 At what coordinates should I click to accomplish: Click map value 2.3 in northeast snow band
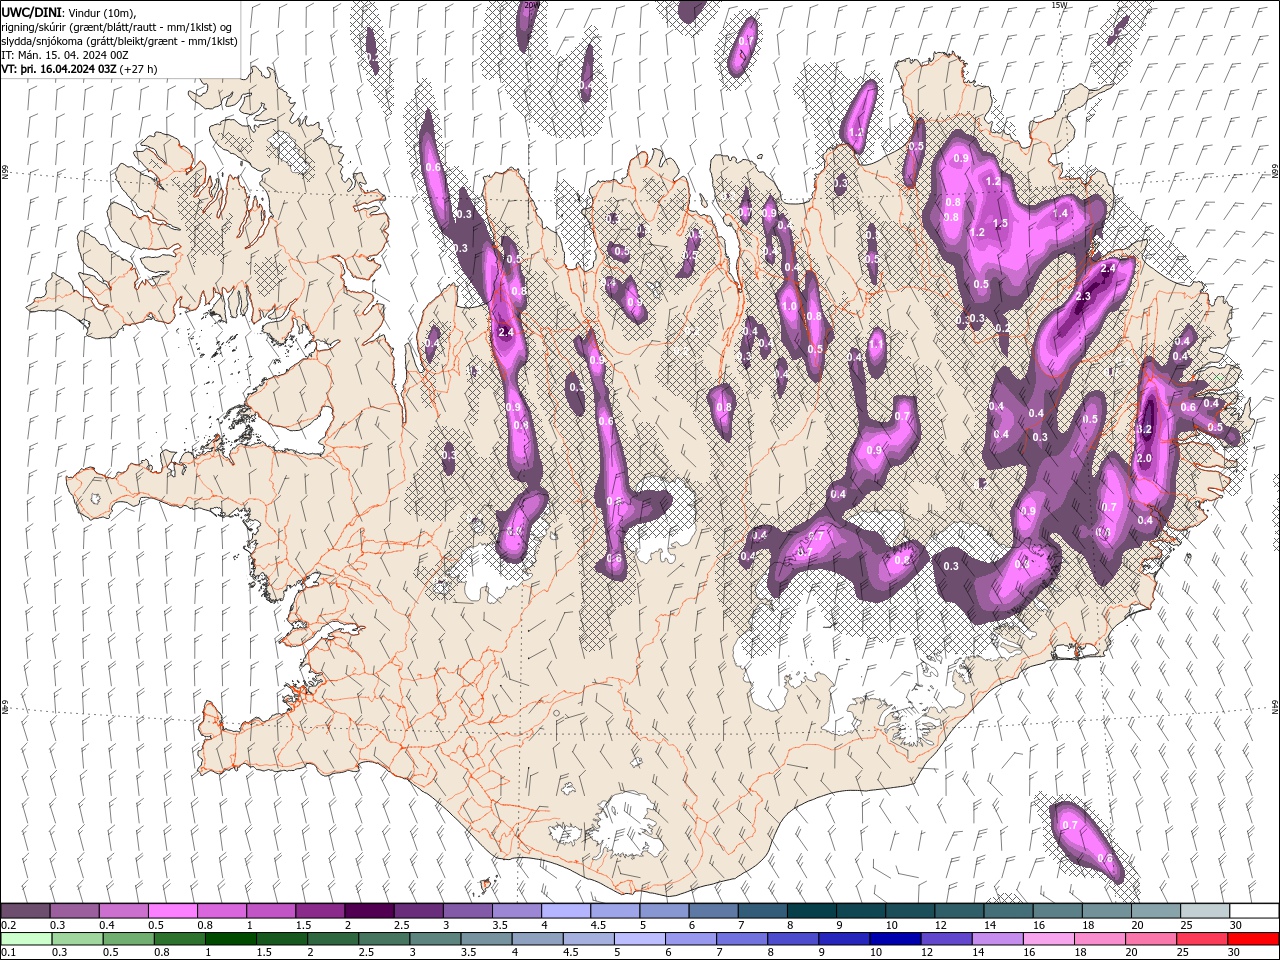click(x=1083, y=297)
